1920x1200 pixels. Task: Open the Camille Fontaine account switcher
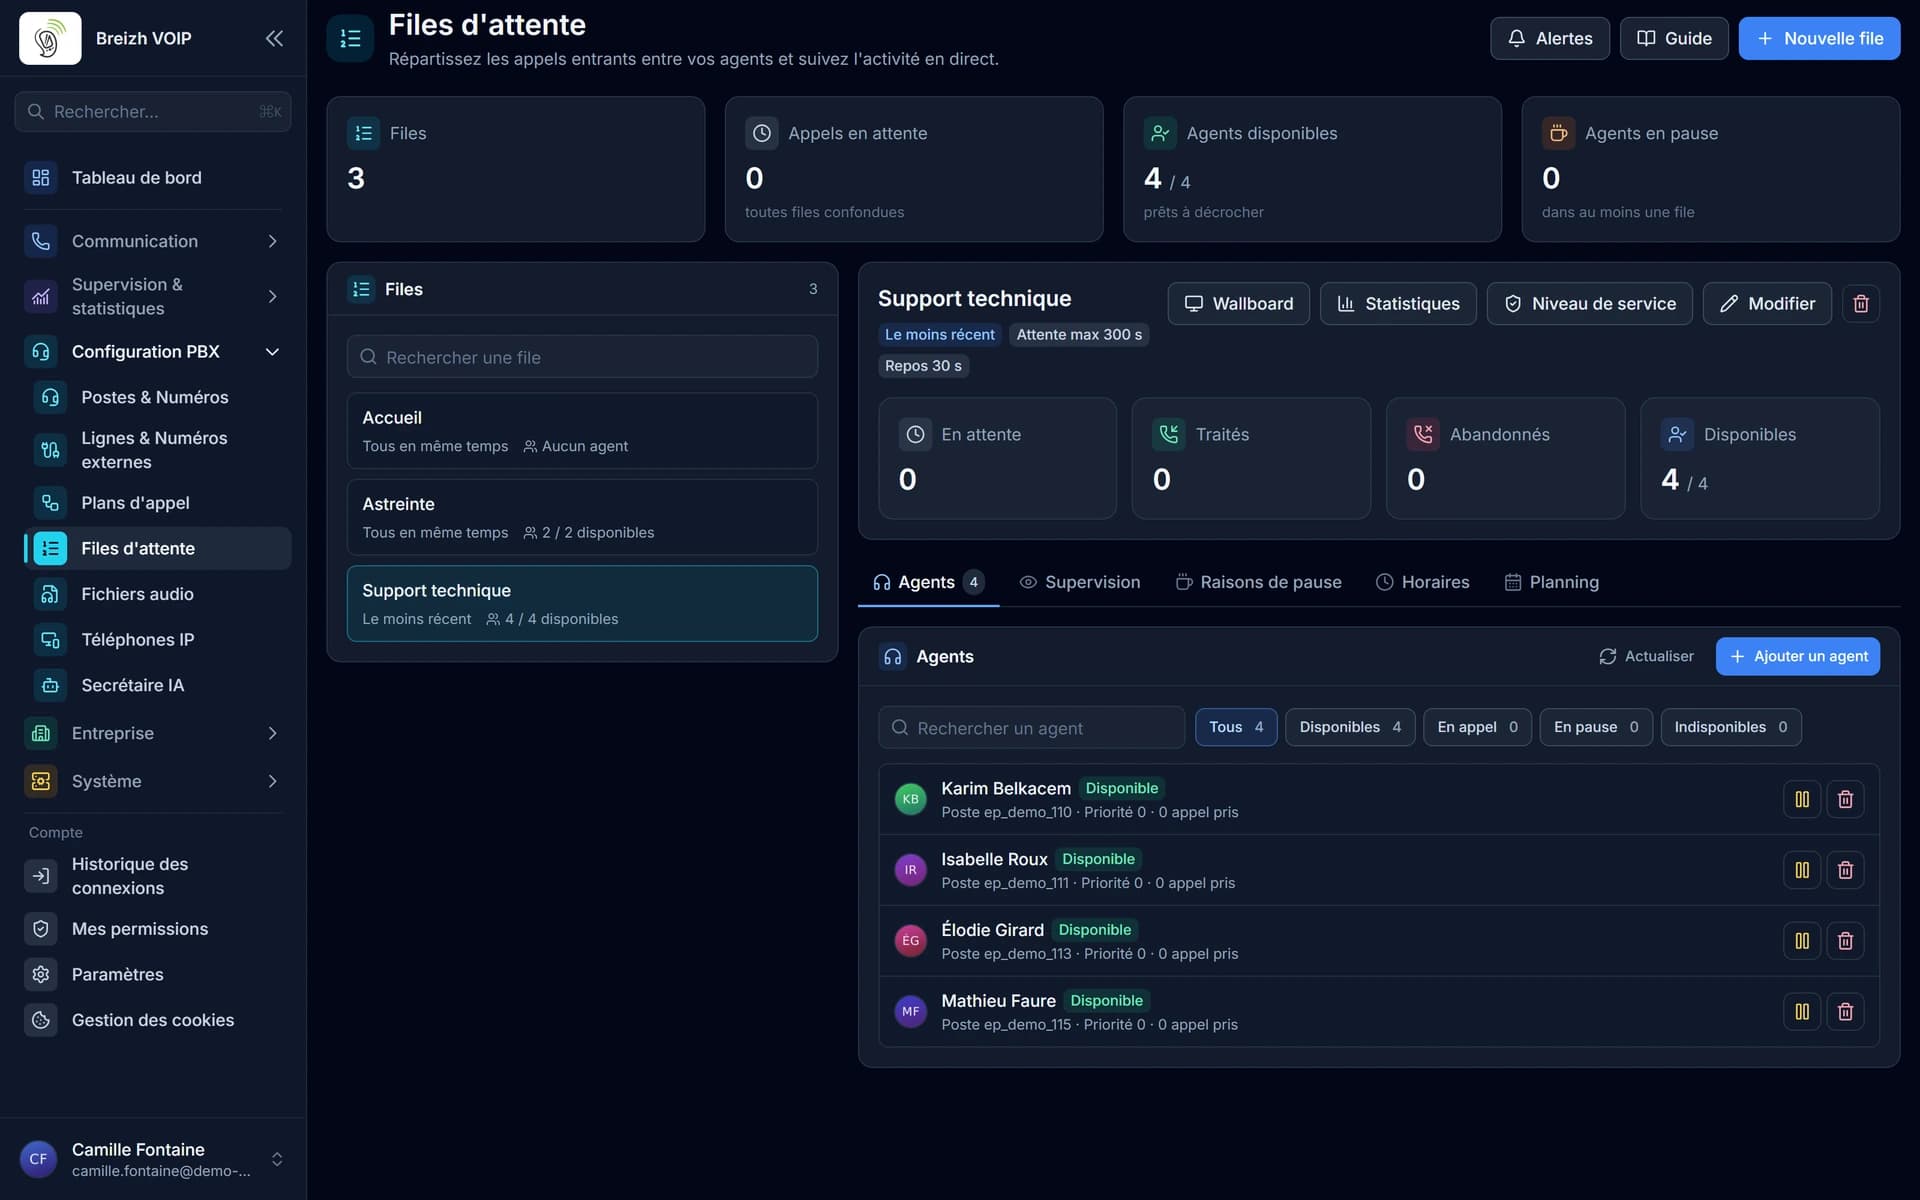[153, 1159]
